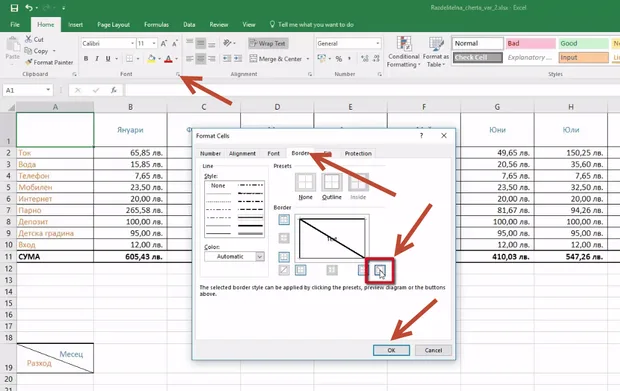This screenshot has height=391, width=620.
Task: Click the insert function fx icon
Action: tap(113, 90)
